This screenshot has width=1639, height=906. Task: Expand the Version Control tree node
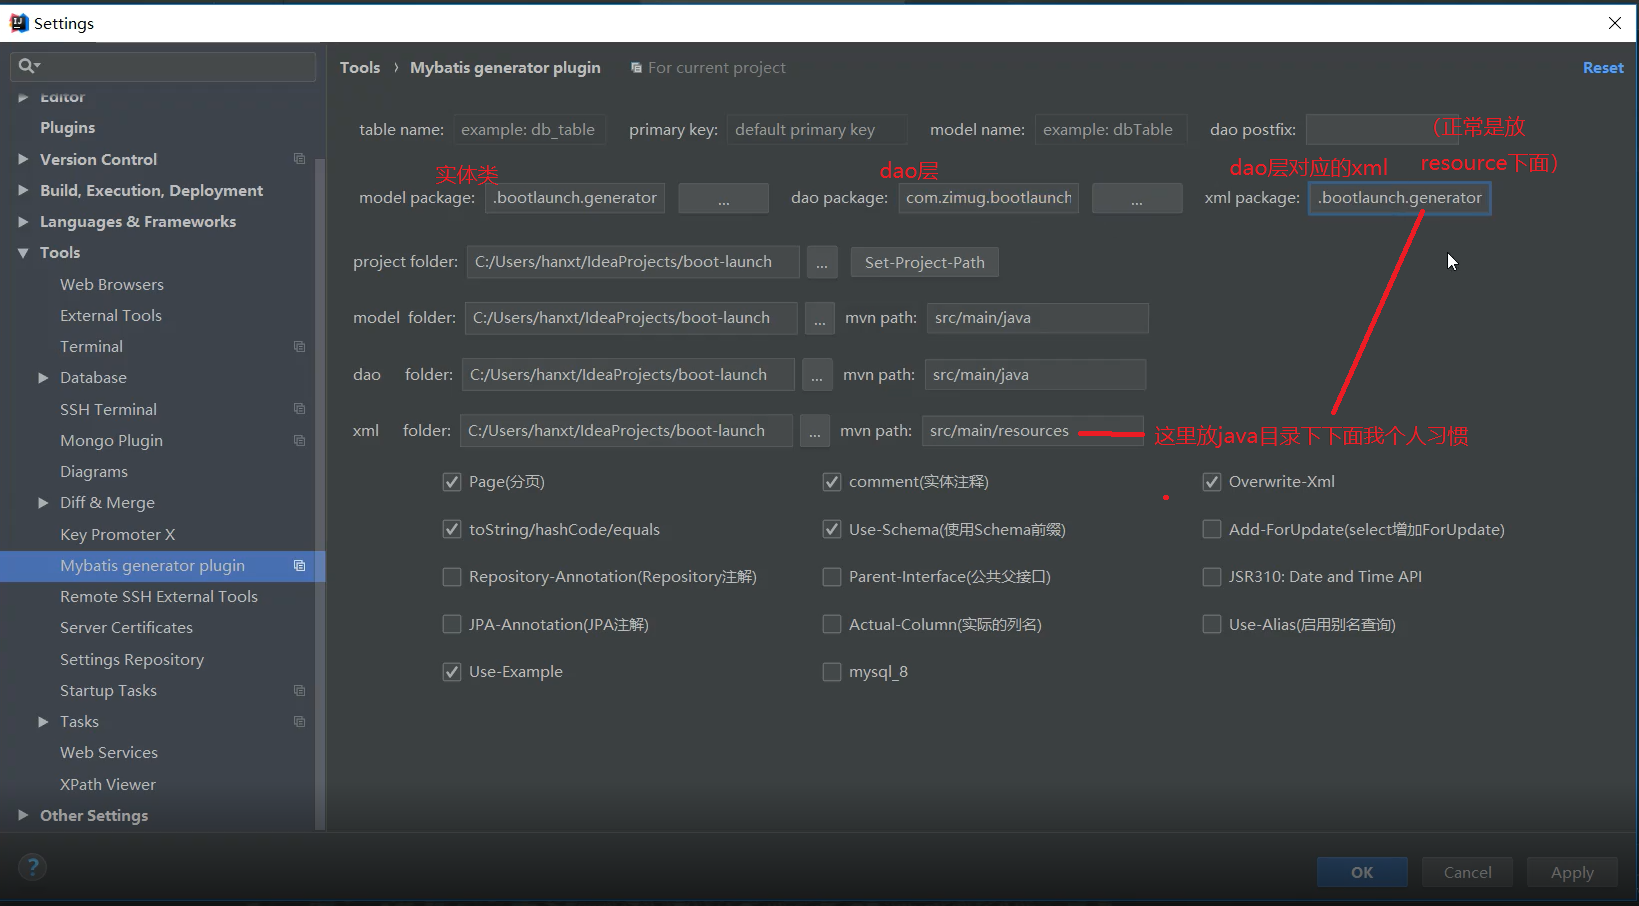point(23,159)
